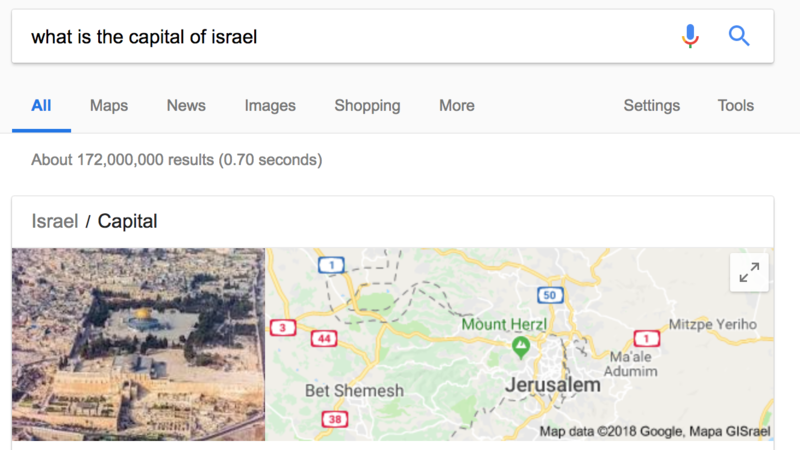Image resolution: width=800 pixels, height=450 pixels.
Task: Click the Mount Herzl green map marker
Action: (x=520, y=347)
